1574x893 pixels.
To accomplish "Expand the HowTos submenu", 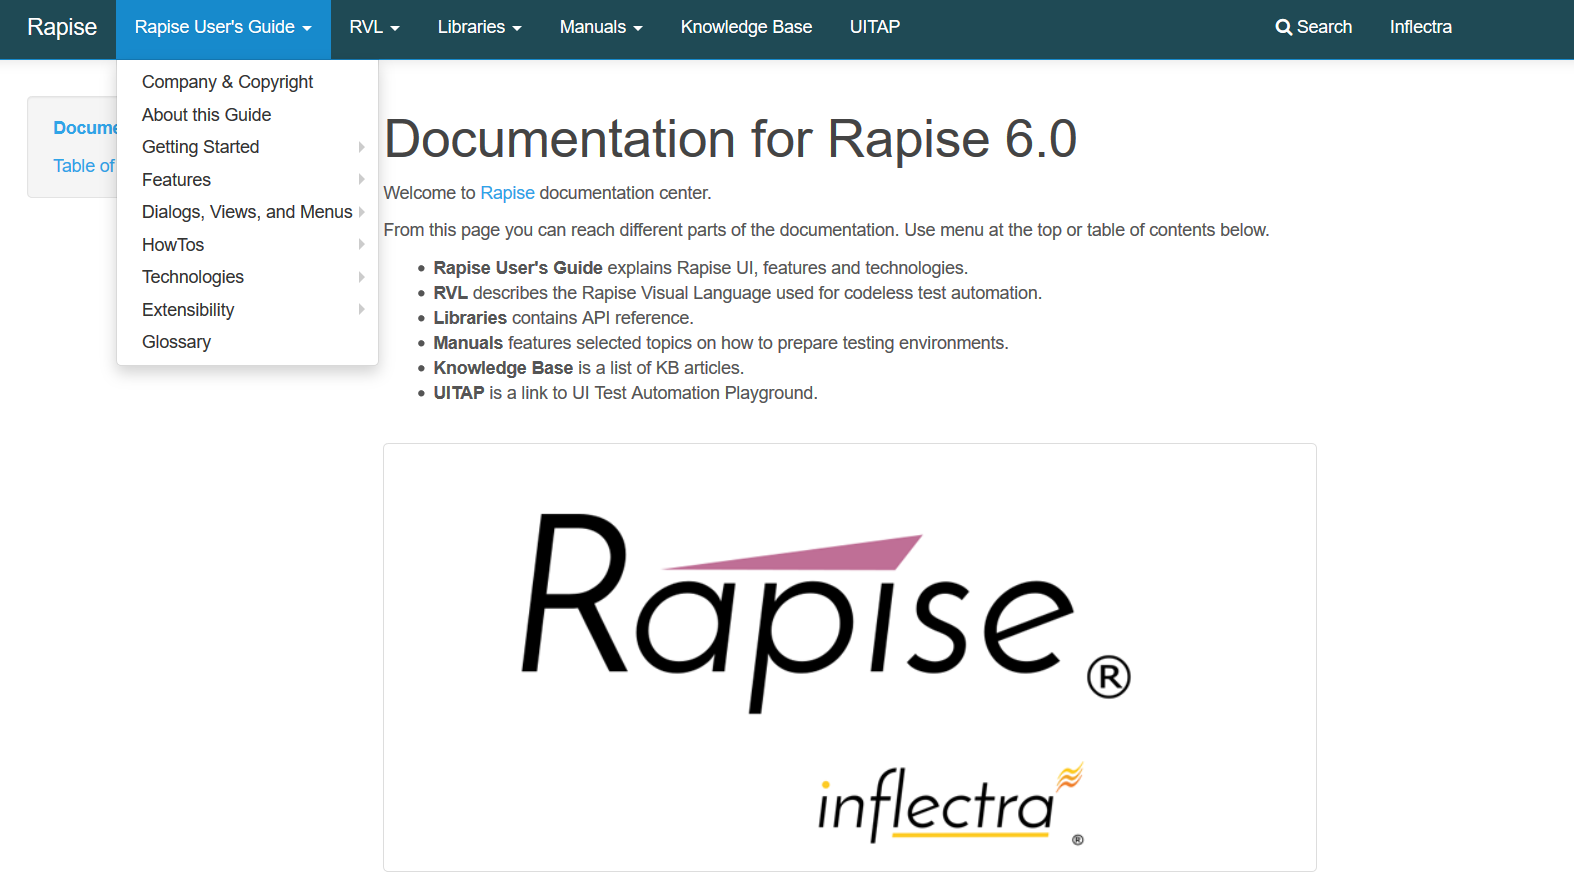I will pos(173,245).
